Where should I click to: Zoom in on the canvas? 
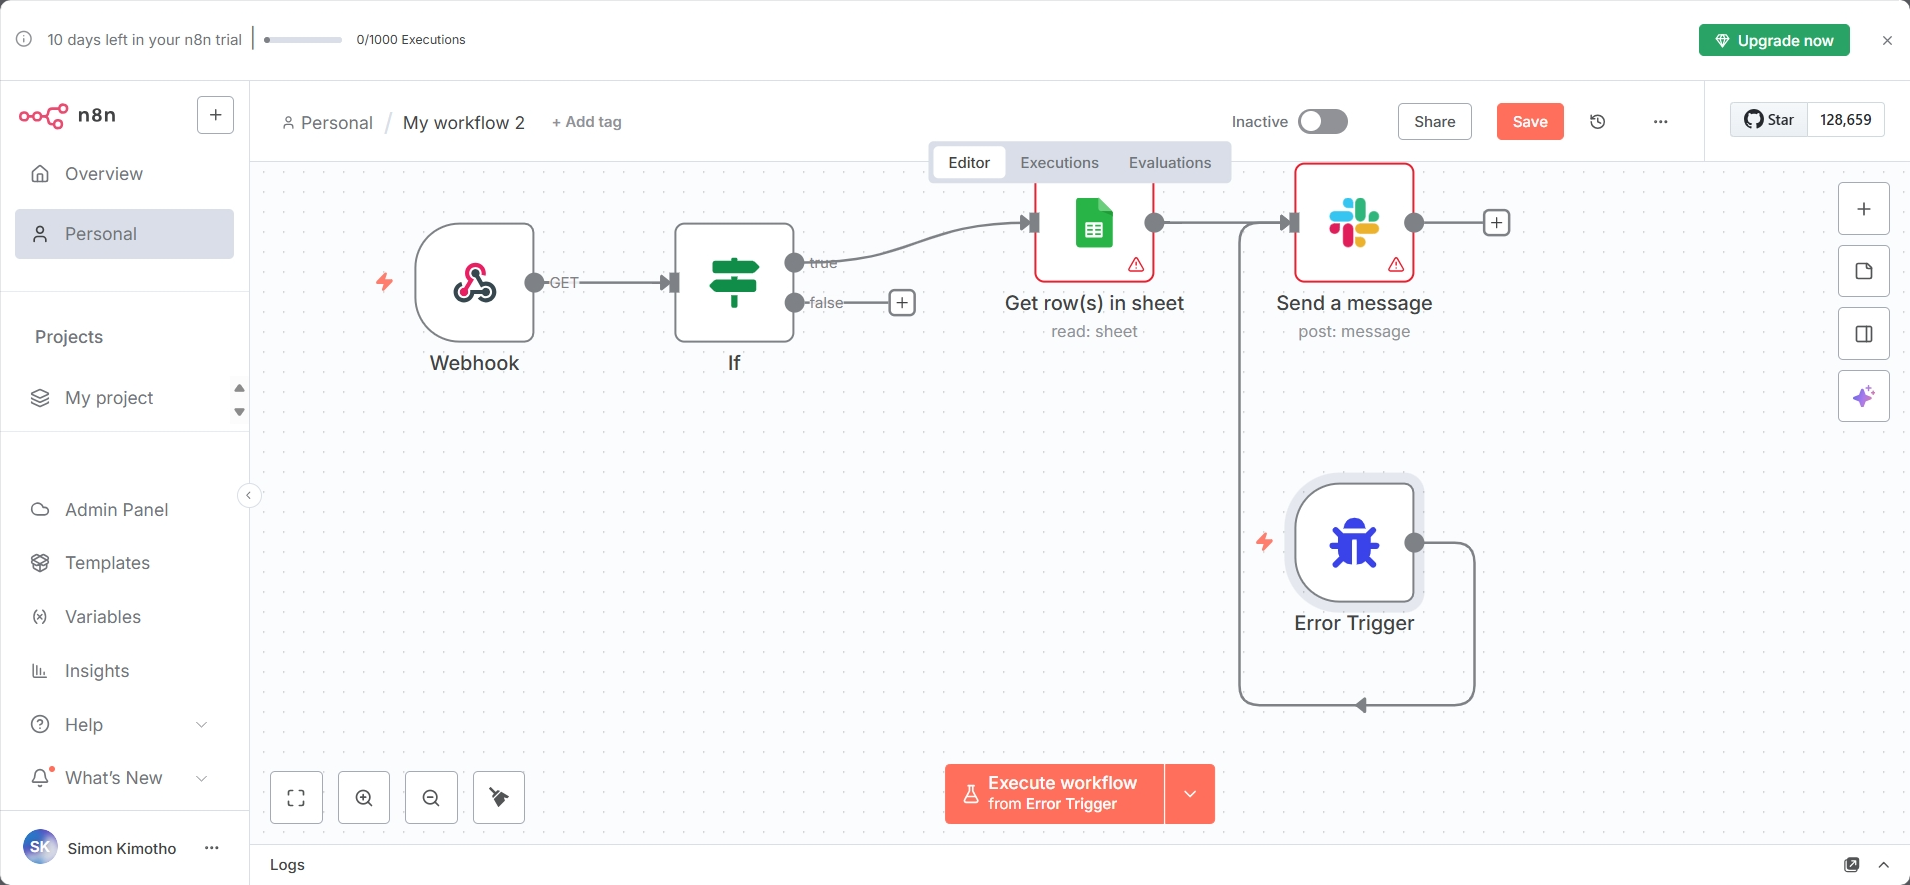364,798
